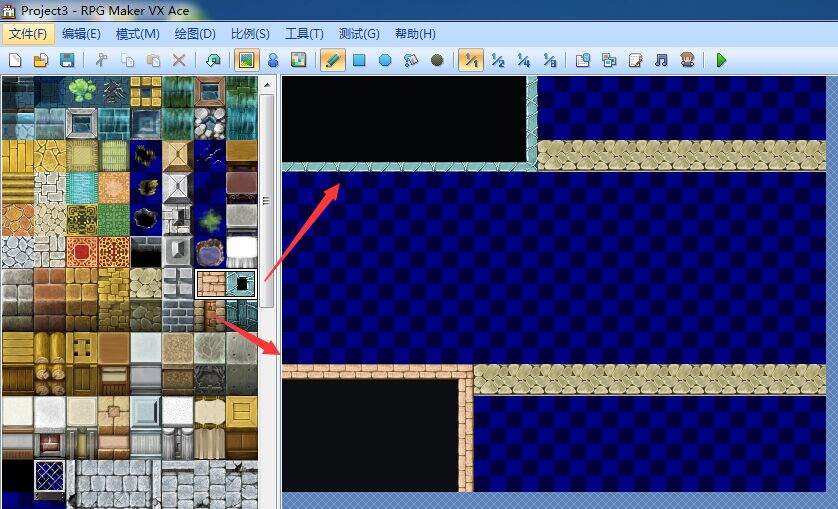Pick the red-gold lattice carpet tile
This screenshot has height=509, width=838.
click(x=114, y=252)
